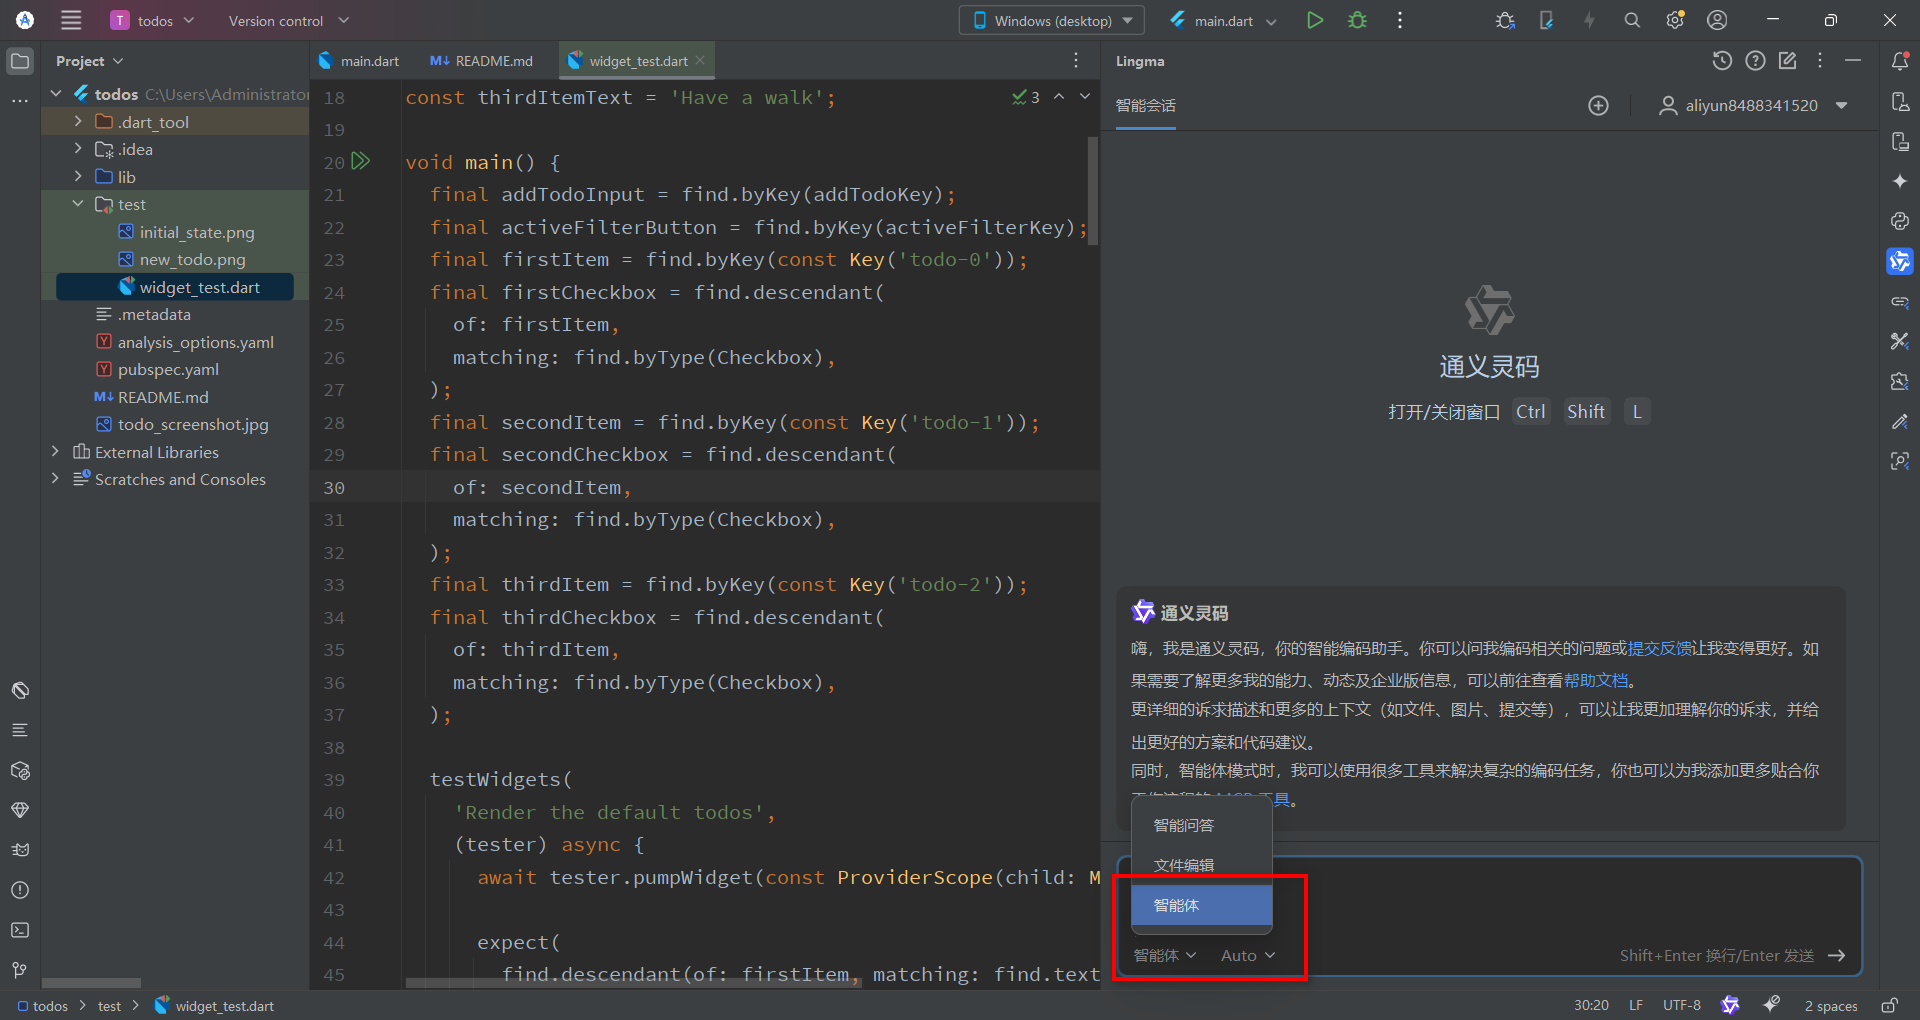Click the LF line separator status
Viewport: 1920px width, 1020px height.
coord(1636,1005)
